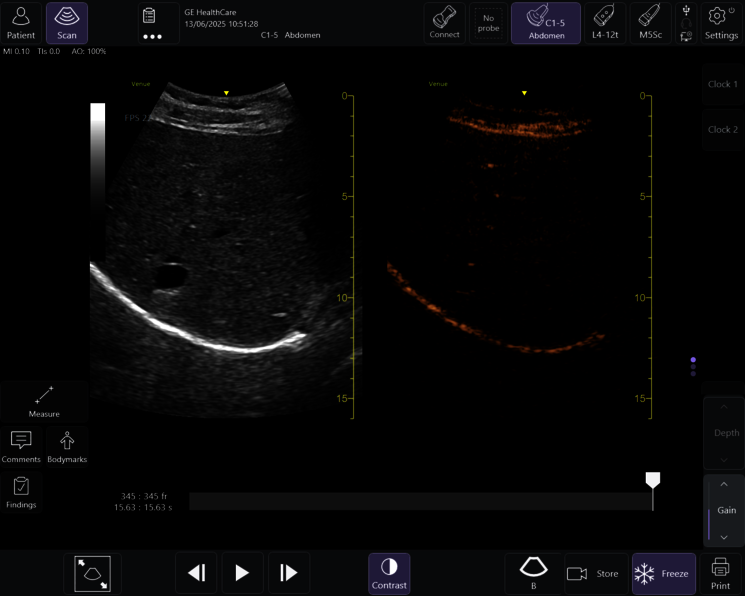Screen dimensions: 745x596
Task: Decrease Gain with the down chevron
Action: coord(725,537)
